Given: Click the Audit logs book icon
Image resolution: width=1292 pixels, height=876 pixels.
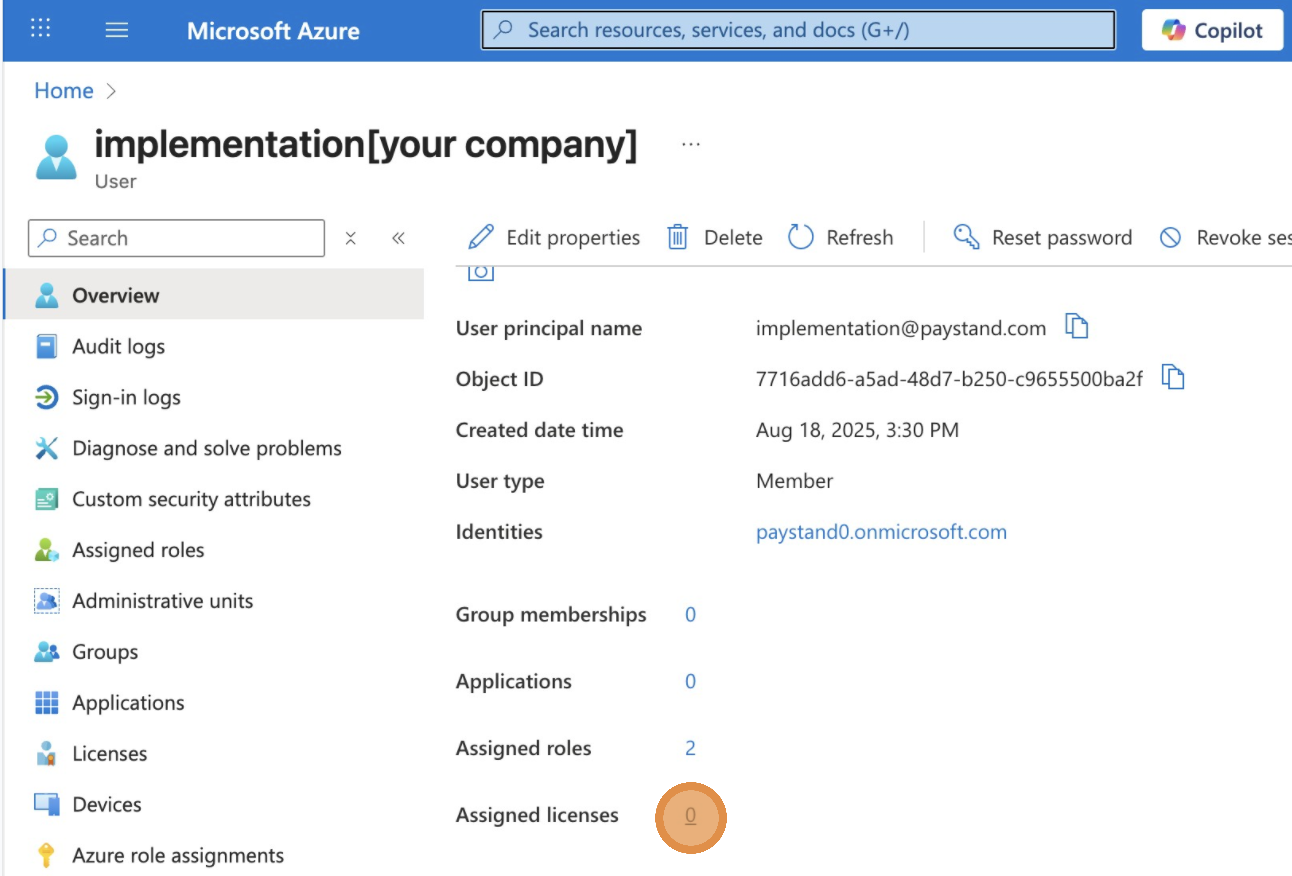Looking at the screenshot, I should click(46, 347).
